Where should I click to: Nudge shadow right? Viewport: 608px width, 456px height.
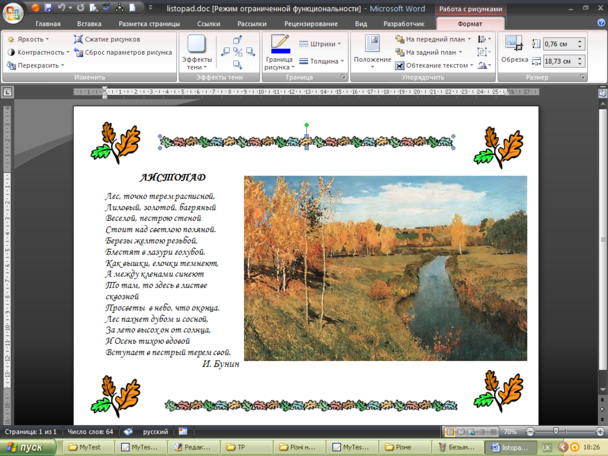(250, 52)
